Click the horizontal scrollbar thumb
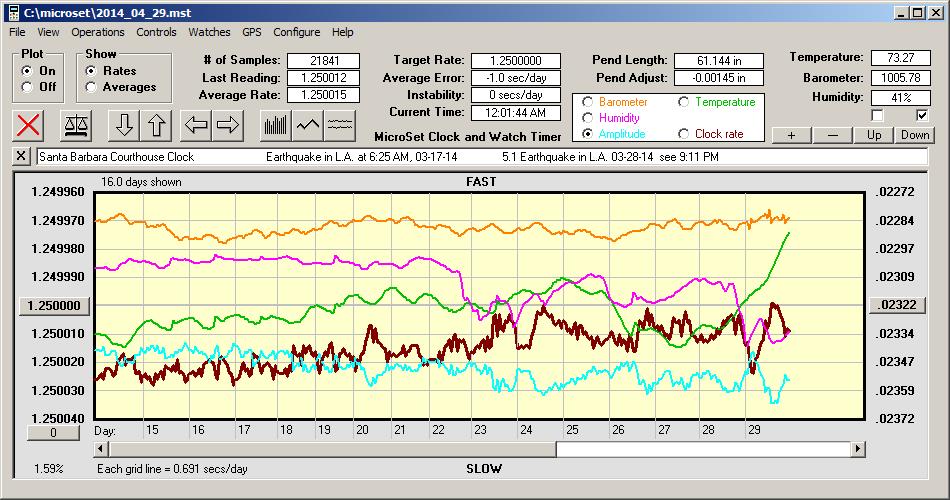The image size is (950, 500). pyautogui.click(x=333, y=449)
